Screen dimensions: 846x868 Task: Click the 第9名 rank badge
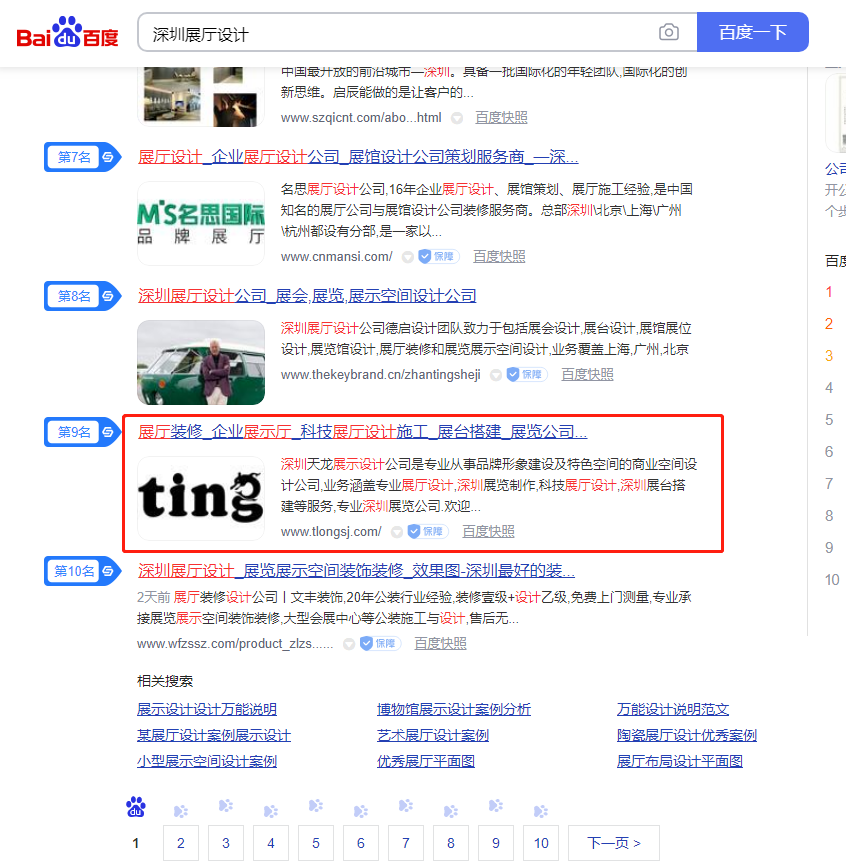82,432
